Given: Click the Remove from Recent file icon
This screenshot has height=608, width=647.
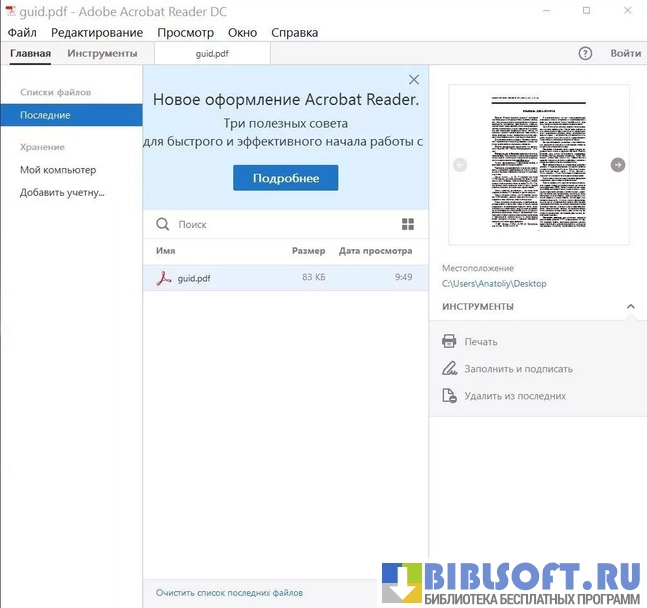Looking at the screenshot, I should pos(449,396).
